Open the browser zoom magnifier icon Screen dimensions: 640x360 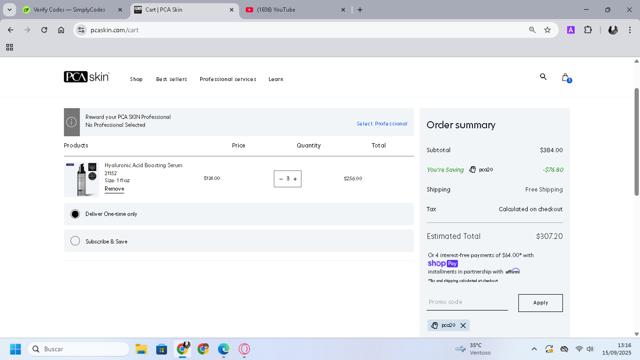(x=532, y=30)
